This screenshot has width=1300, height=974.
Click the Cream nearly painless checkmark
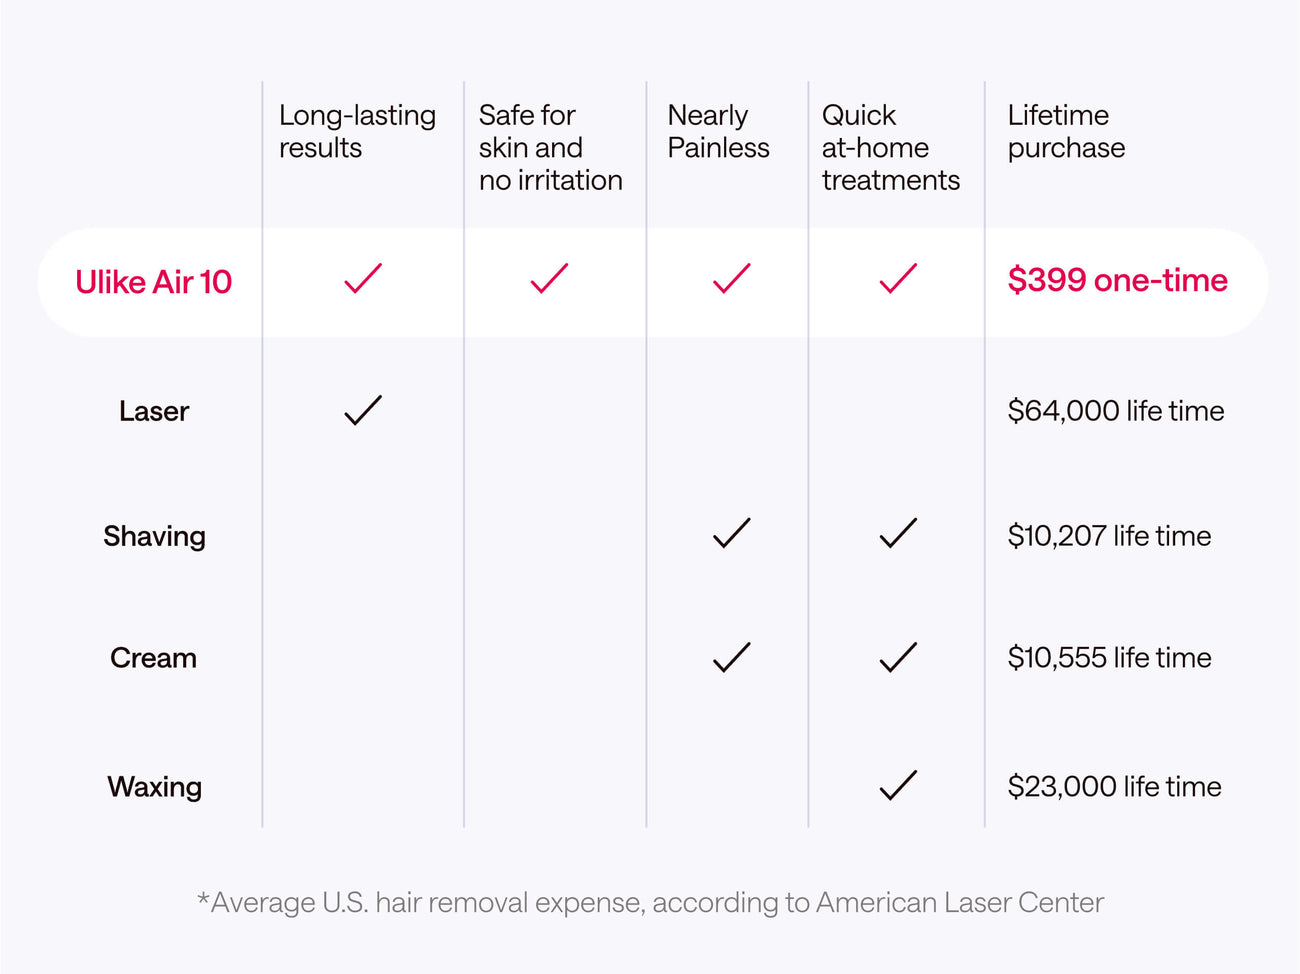pos(731,657)
